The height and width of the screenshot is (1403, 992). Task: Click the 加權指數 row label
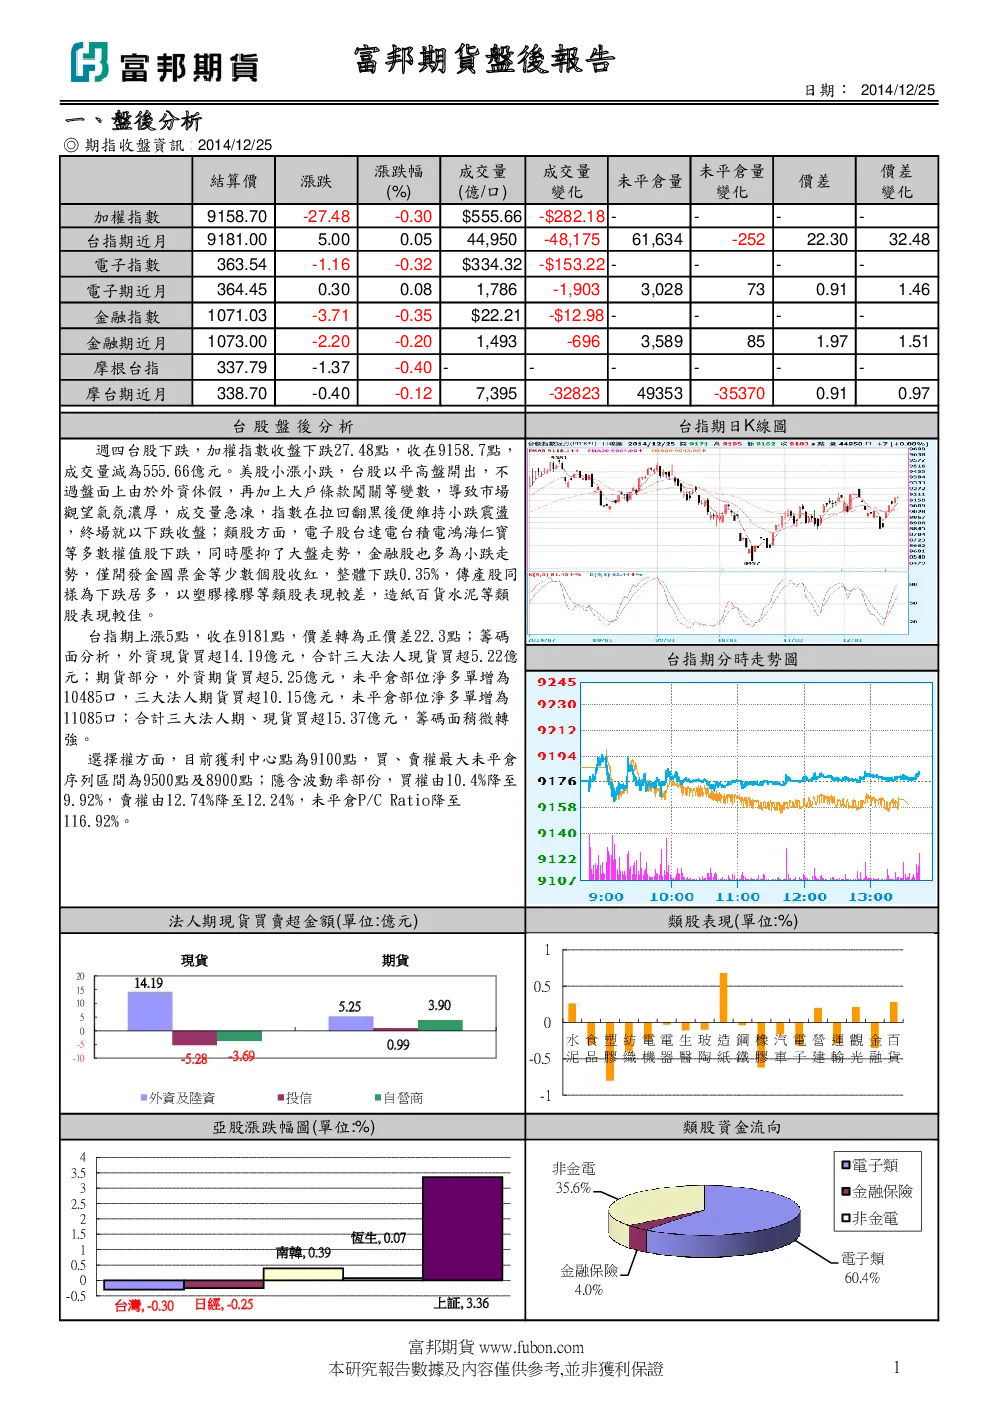pyautogui.click(x=127, y=217)
